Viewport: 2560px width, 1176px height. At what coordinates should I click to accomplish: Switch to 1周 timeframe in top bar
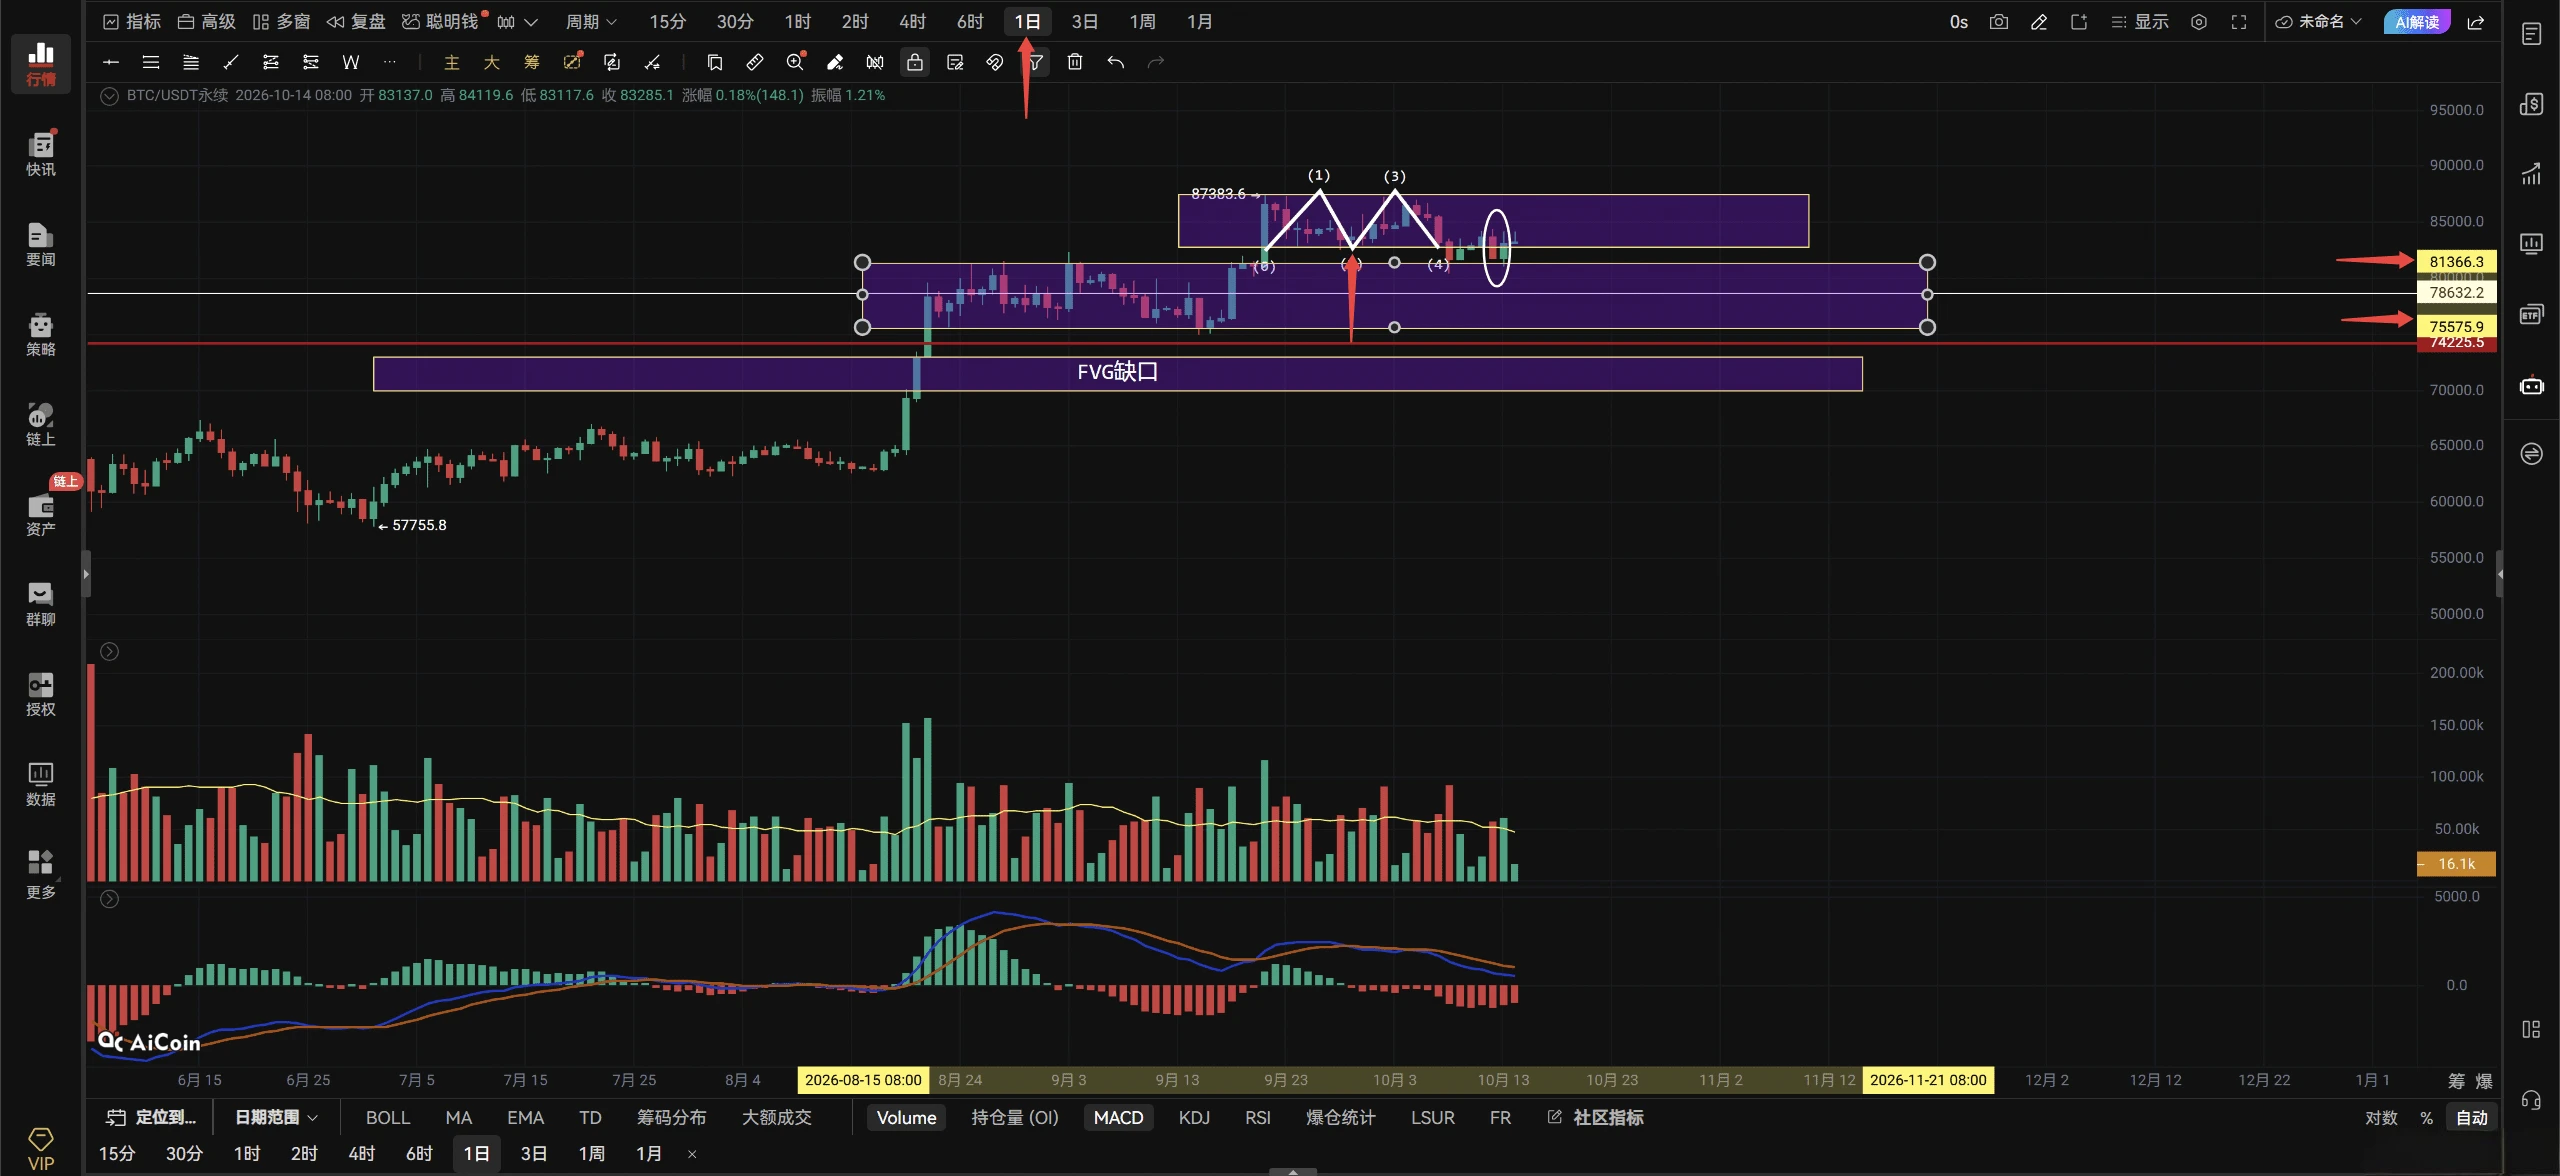1142,22
